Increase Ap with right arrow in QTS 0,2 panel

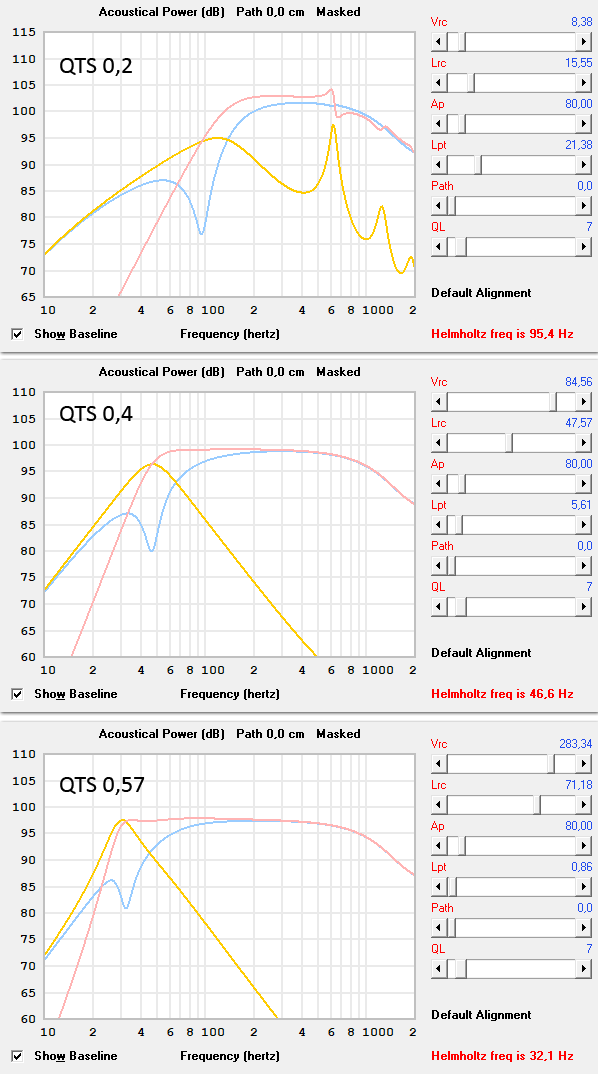click(x=584, y=124)
